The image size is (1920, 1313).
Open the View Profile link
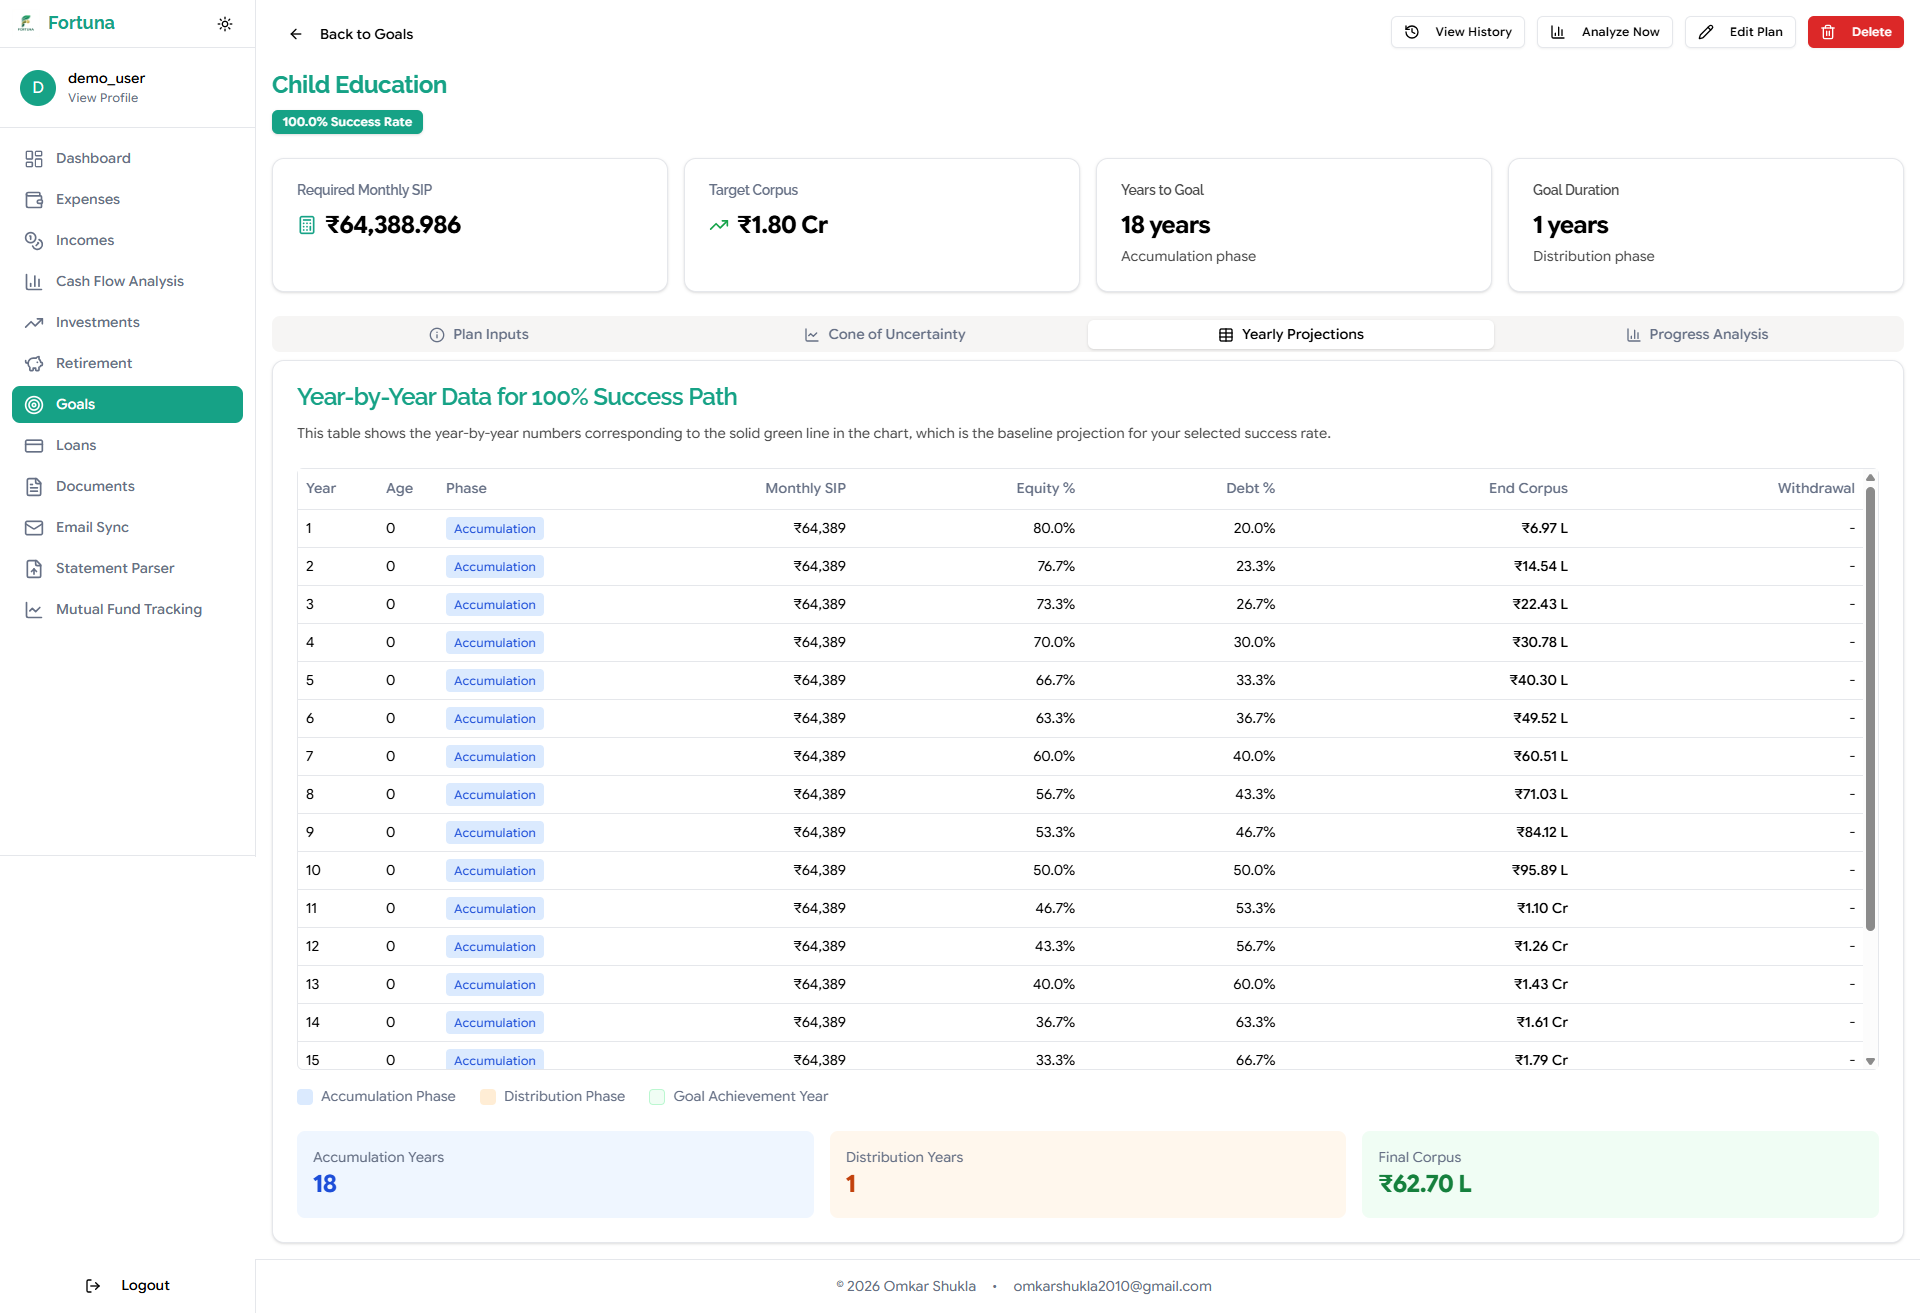pyautogui.click(x=103, y=98)
